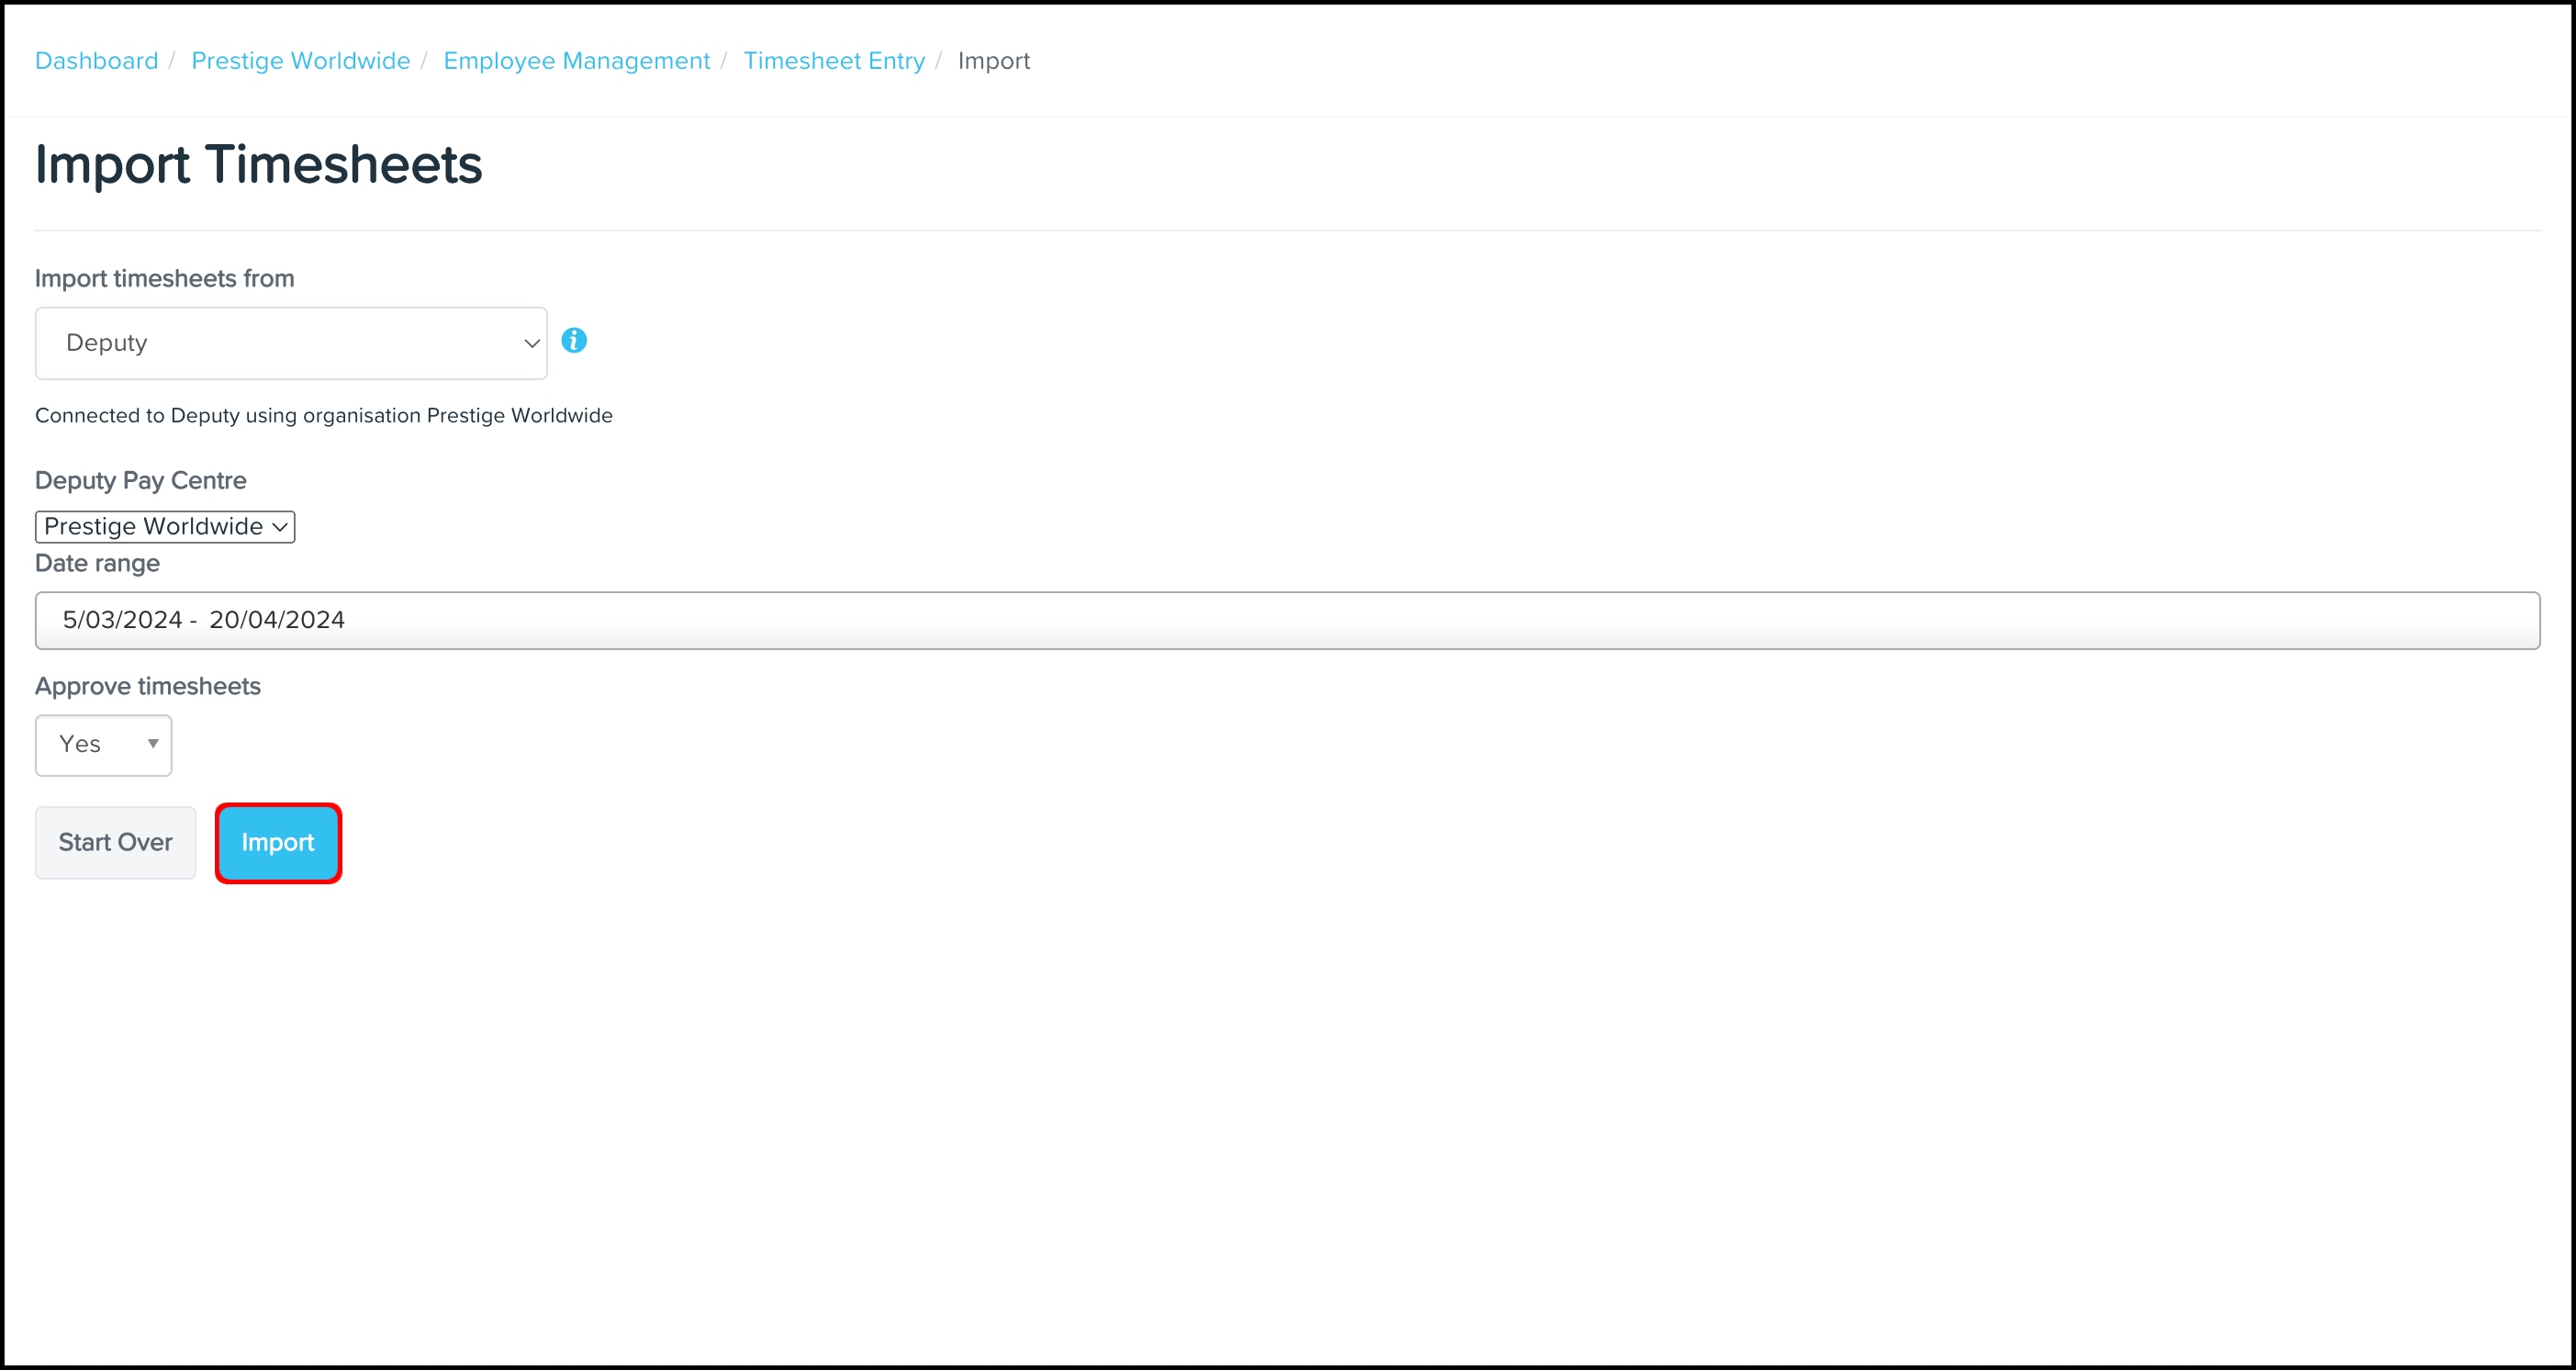Click the Import Timesheets page heading
Viewport: 2576px width, 1370px height.
coord(258,165)
